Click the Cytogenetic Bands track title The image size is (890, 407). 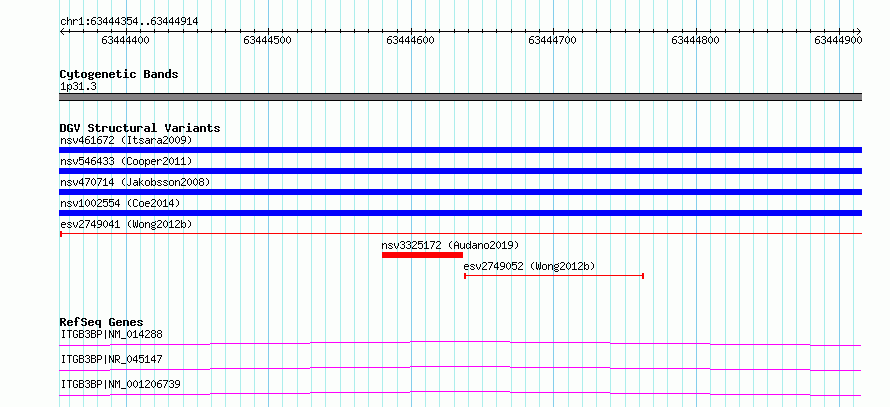click(119, 74)
